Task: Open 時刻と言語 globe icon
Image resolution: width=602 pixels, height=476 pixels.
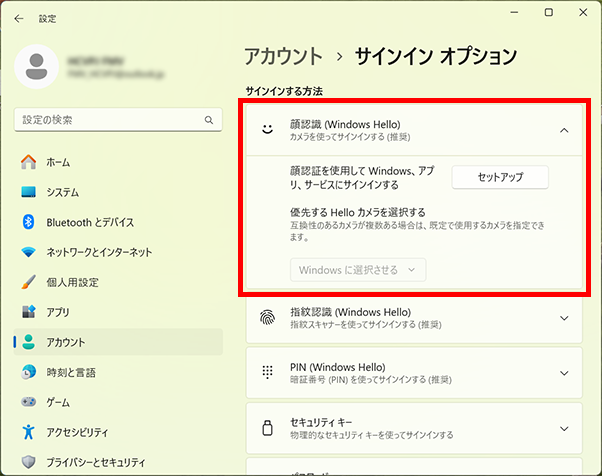Action: [x=29, y=372]
